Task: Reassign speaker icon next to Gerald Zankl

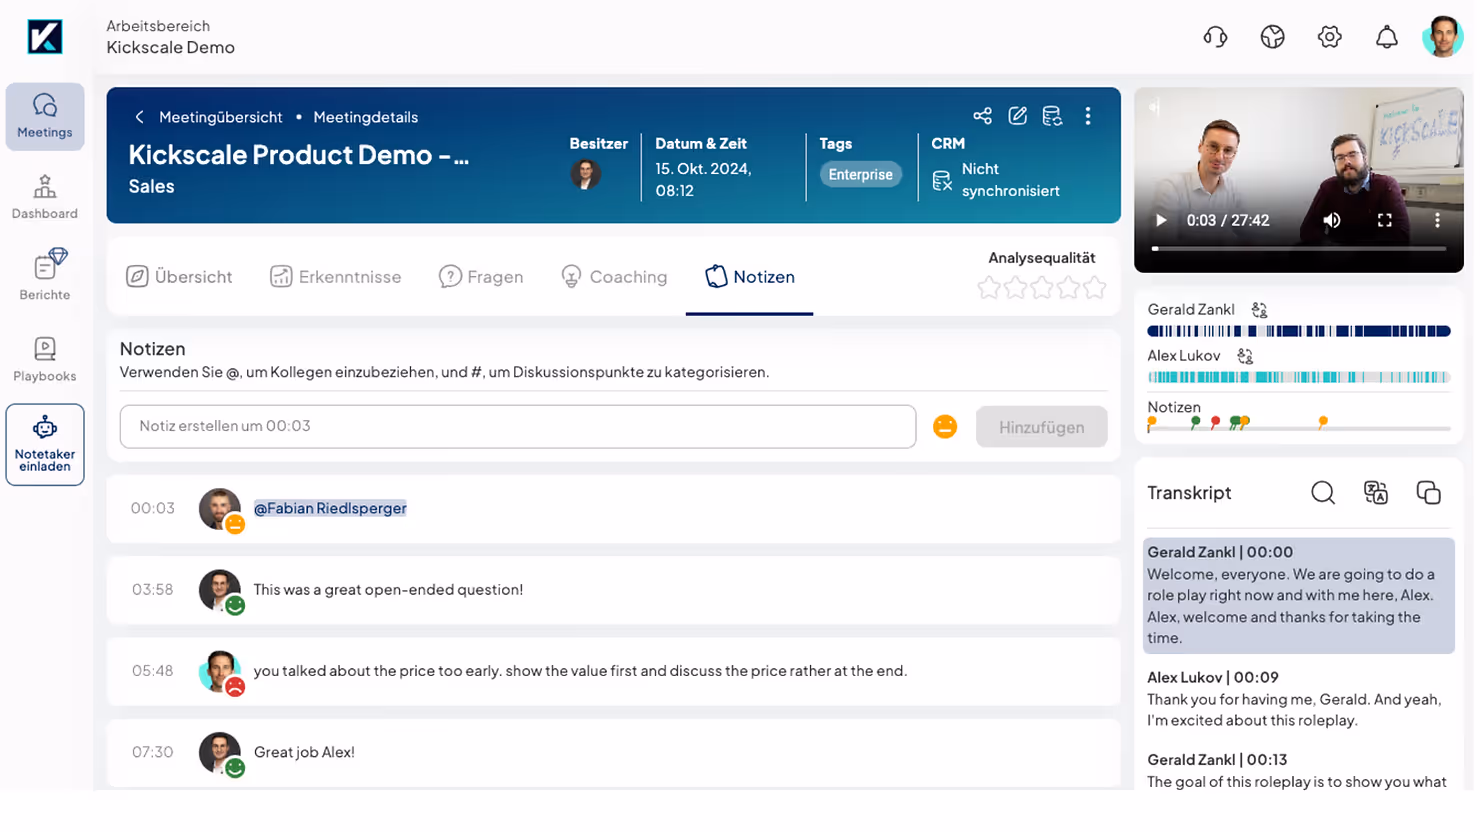Action: point(1259,310)
